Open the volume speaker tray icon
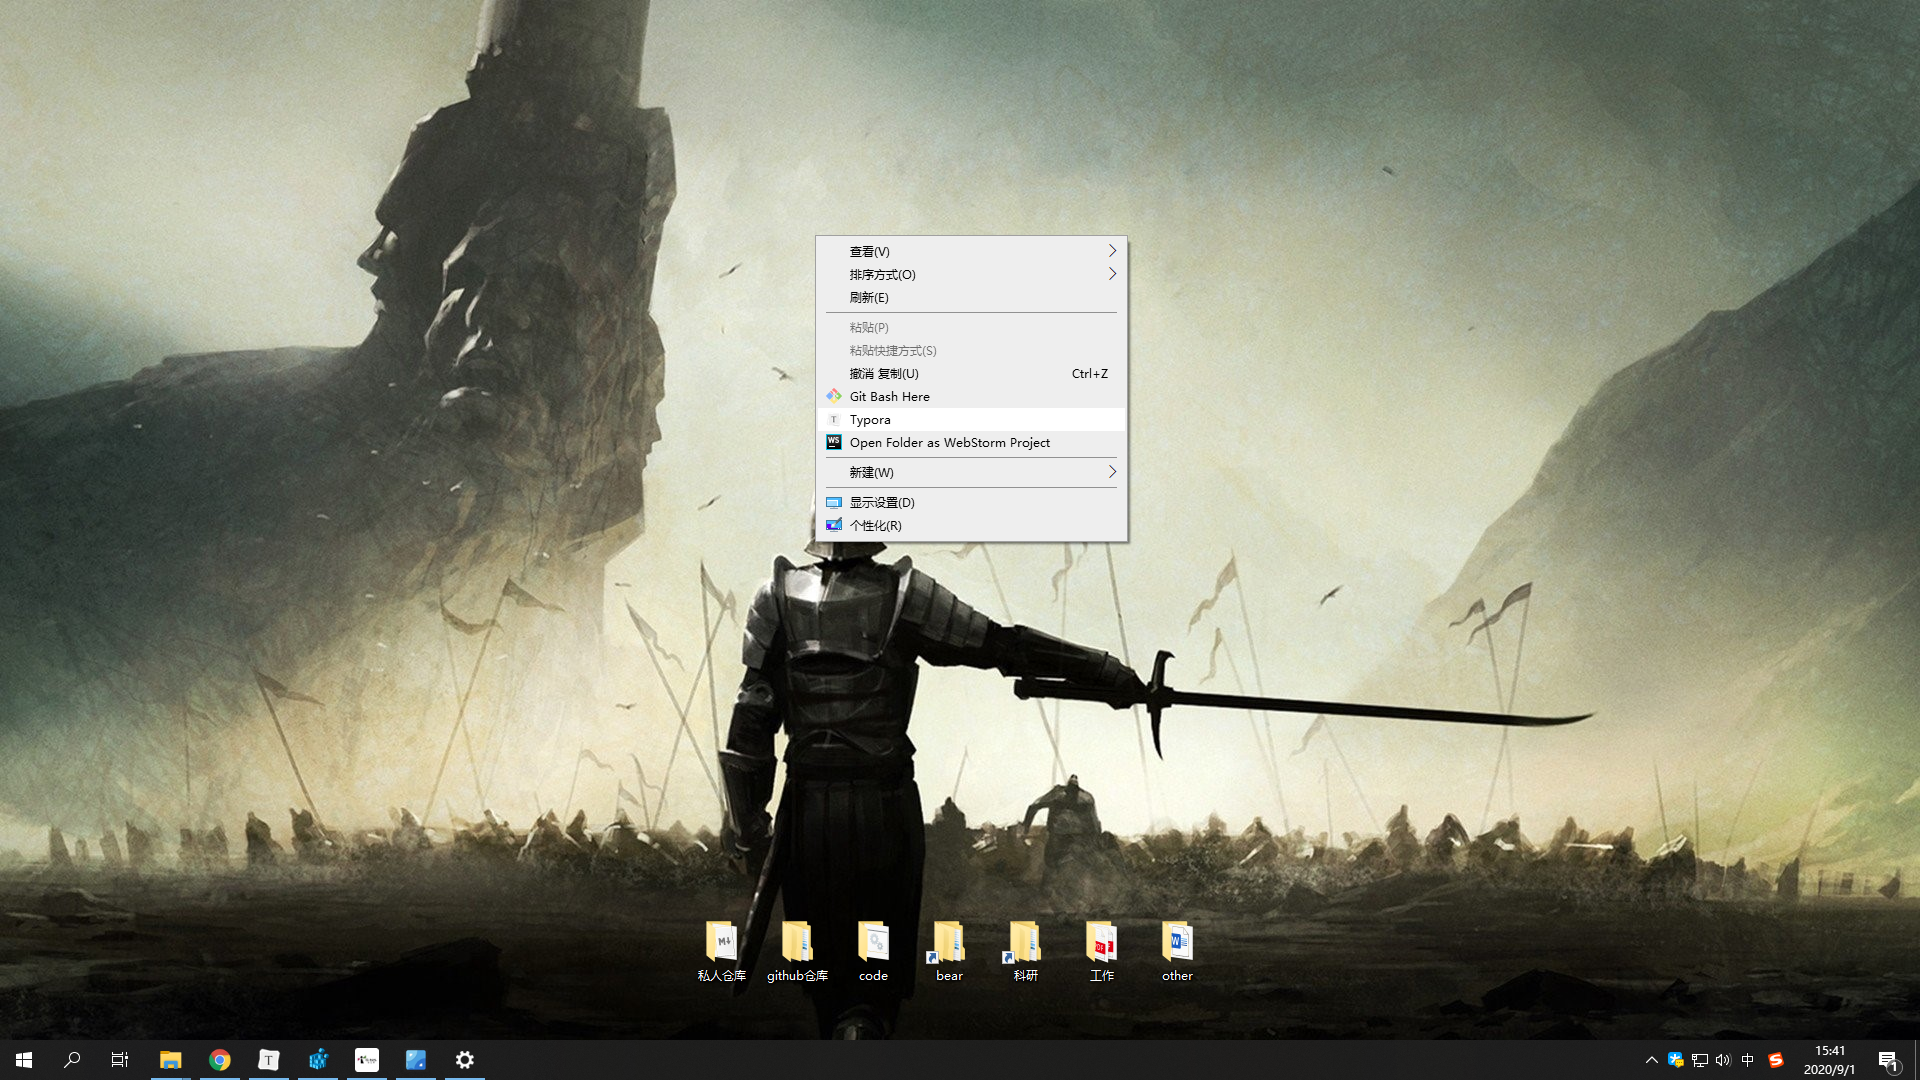The width and height of the screenshot is (1920, 1080). (1723, 1060)
